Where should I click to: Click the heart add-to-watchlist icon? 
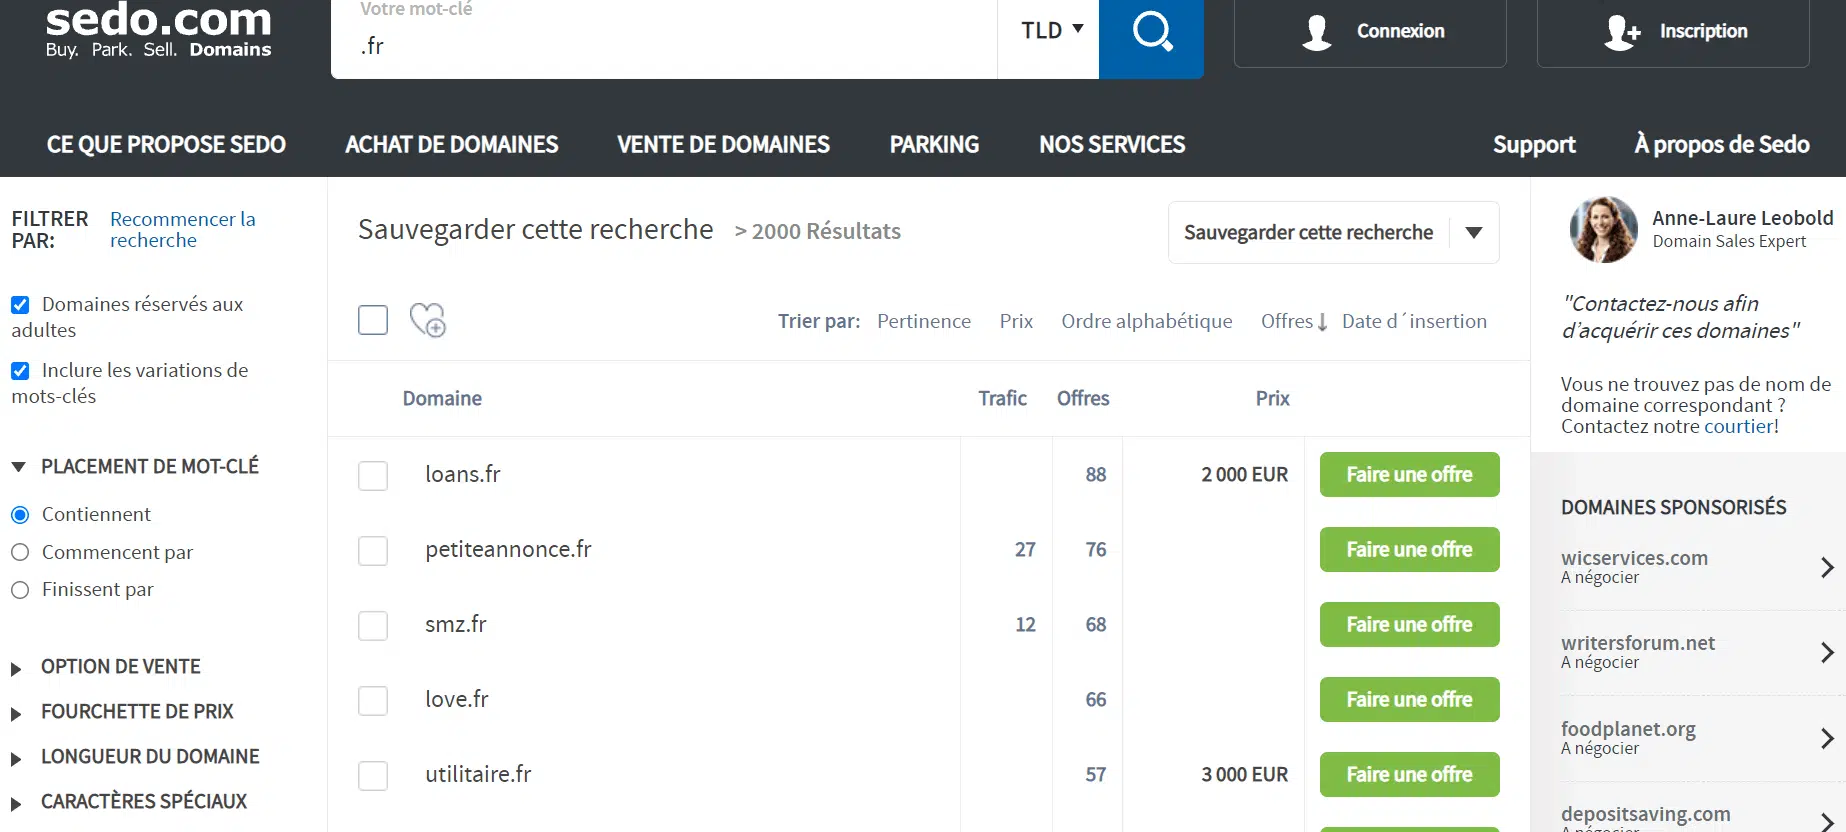click(428, 320)
